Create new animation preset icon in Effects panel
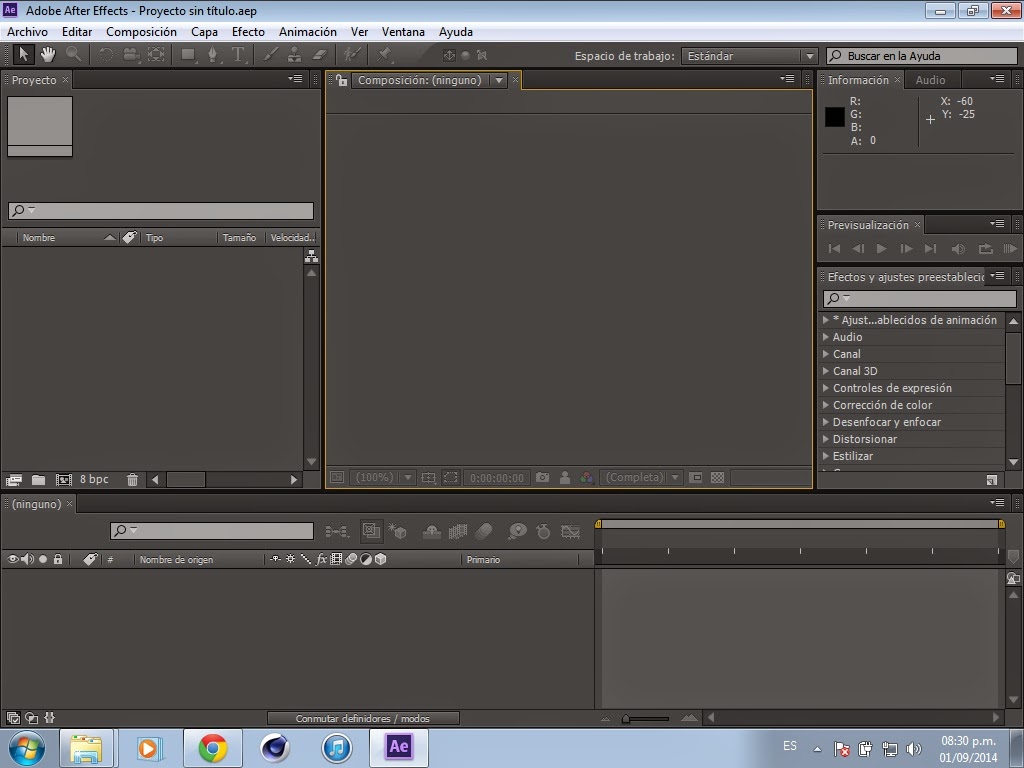This screenshot has width=1024, height=768. pos(991,481)
